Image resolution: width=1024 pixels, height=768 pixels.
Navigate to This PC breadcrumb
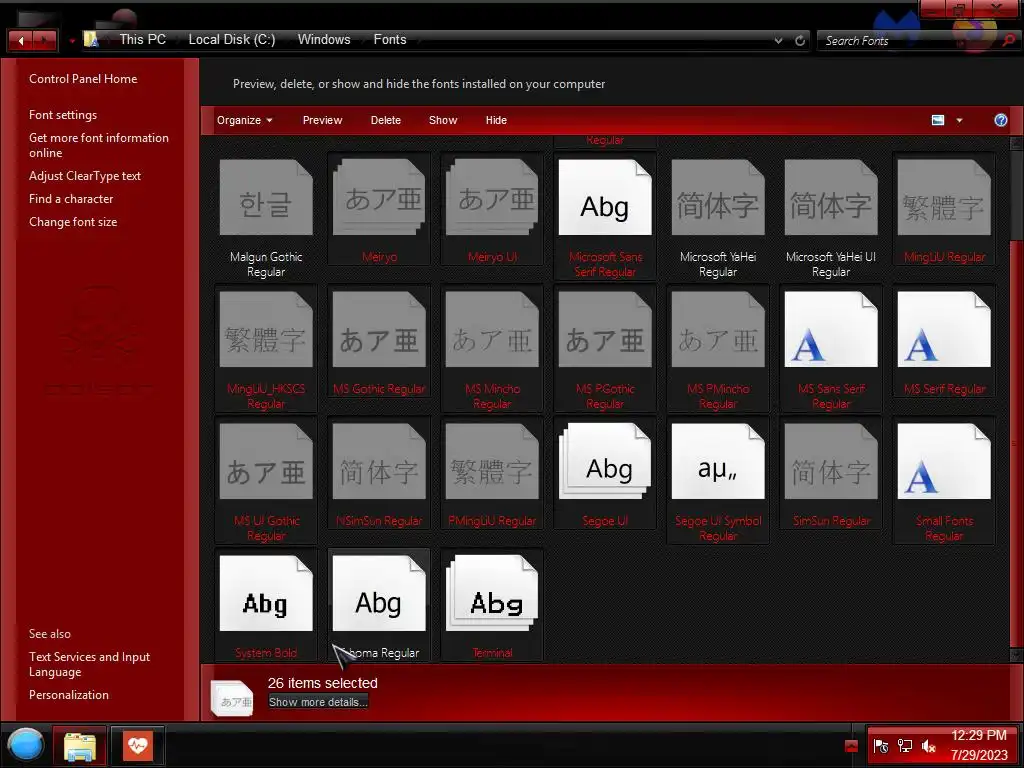142,40
